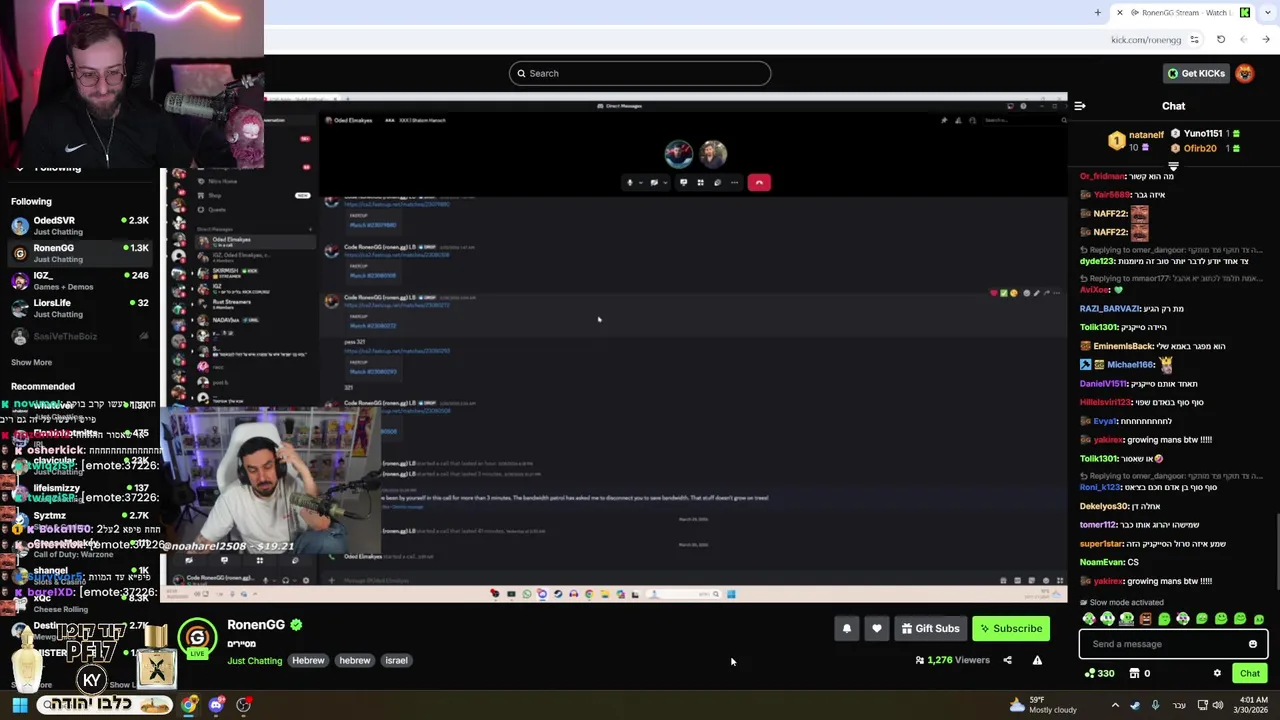Follow channel with the heart icon
The height and width of the screenshot is (720, 1280).
[x=877, y=628]
